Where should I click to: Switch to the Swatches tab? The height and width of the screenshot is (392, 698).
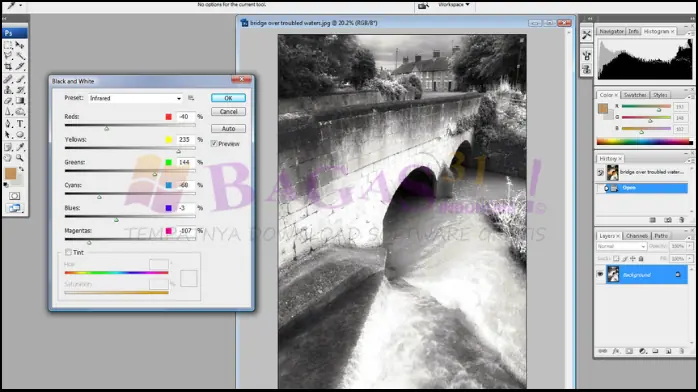point(635,95)
